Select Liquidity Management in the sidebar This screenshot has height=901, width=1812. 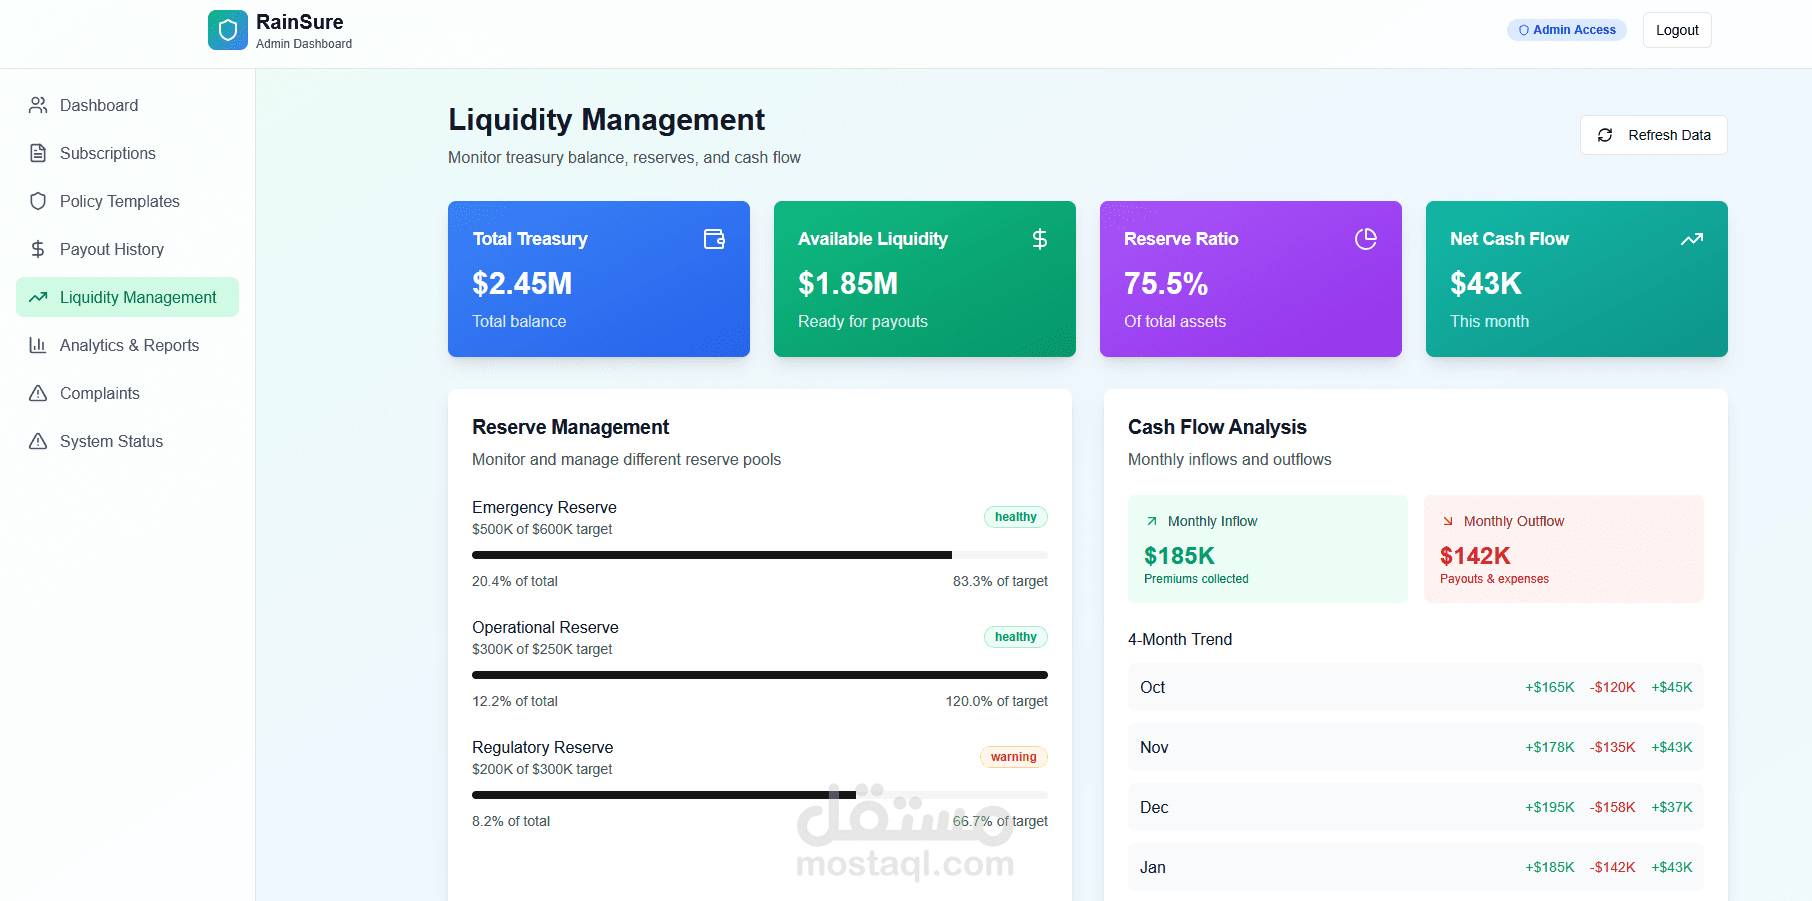(127, 297)
